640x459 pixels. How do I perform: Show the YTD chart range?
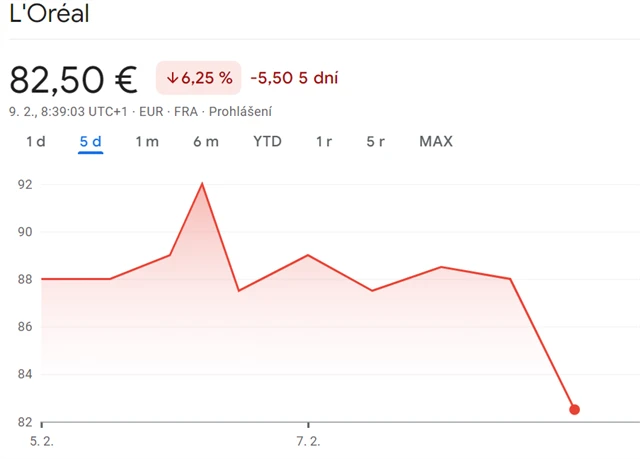coord(267,142)
